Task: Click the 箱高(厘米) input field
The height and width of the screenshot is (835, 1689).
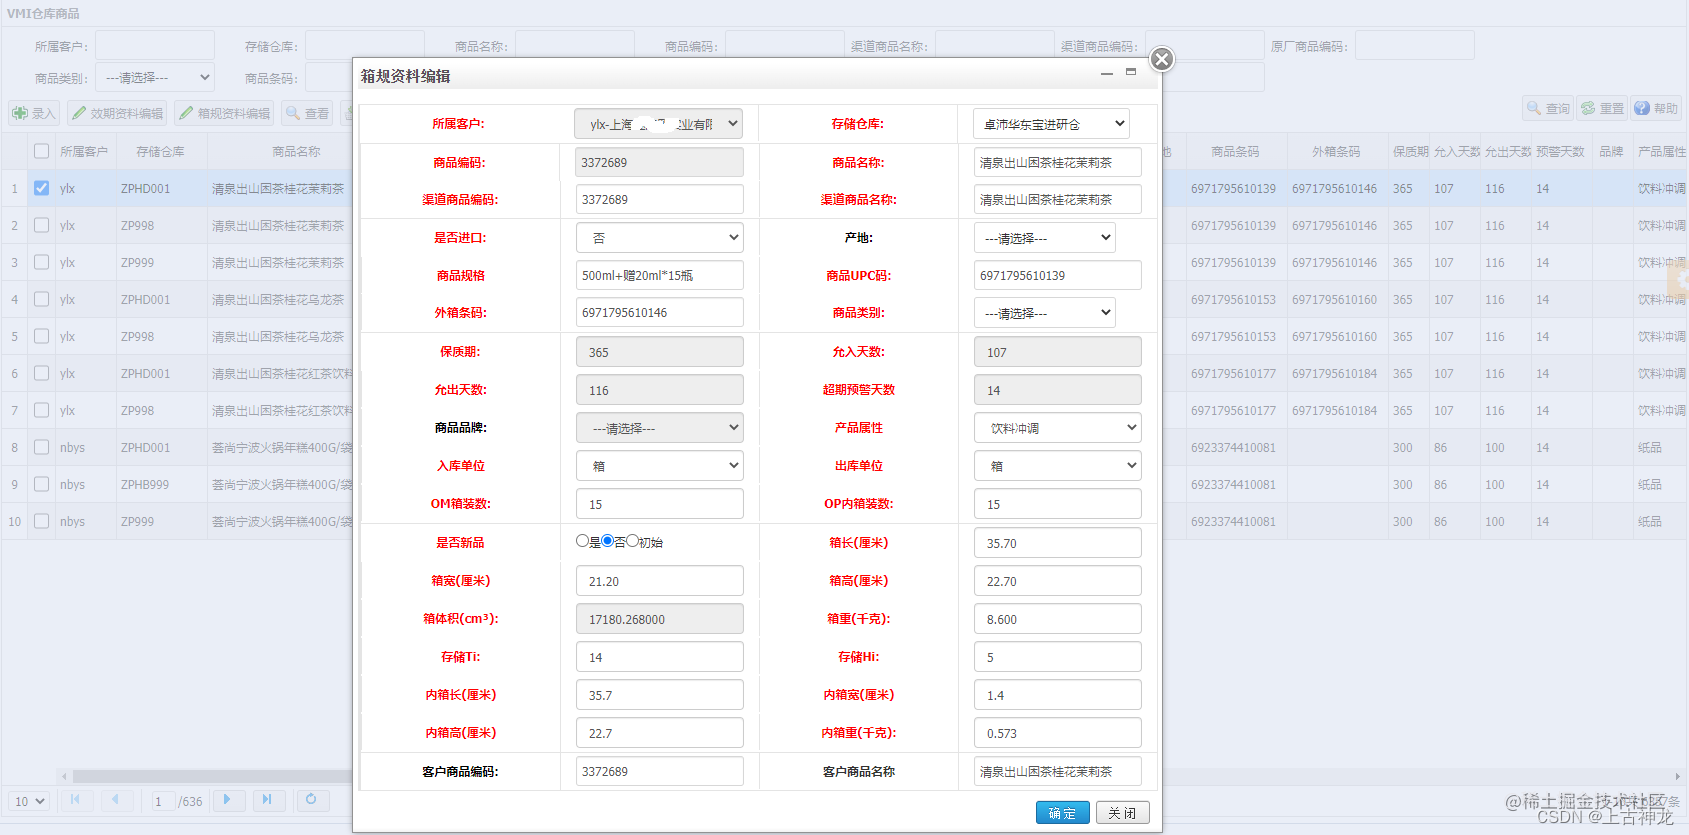Action: point(1058,581)
